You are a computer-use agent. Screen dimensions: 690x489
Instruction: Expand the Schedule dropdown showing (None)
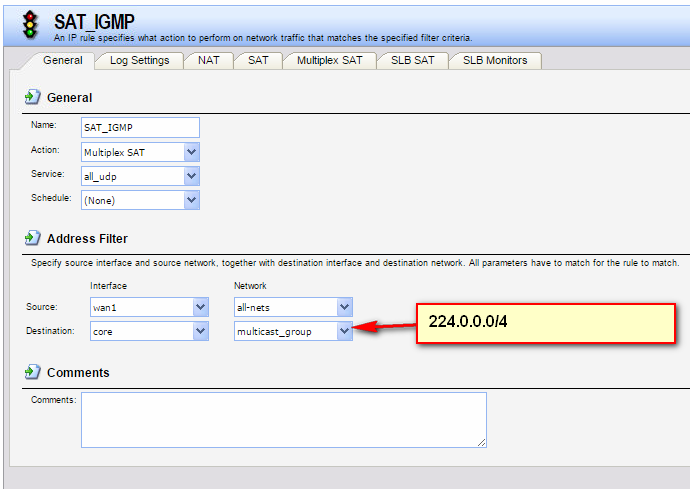tap(140, 200)
